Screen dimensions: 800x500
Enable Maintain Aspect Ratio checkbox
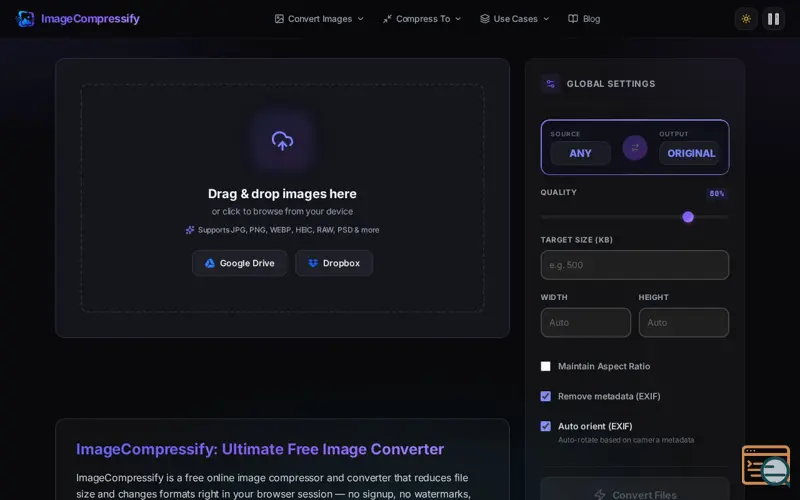point(545,366)
